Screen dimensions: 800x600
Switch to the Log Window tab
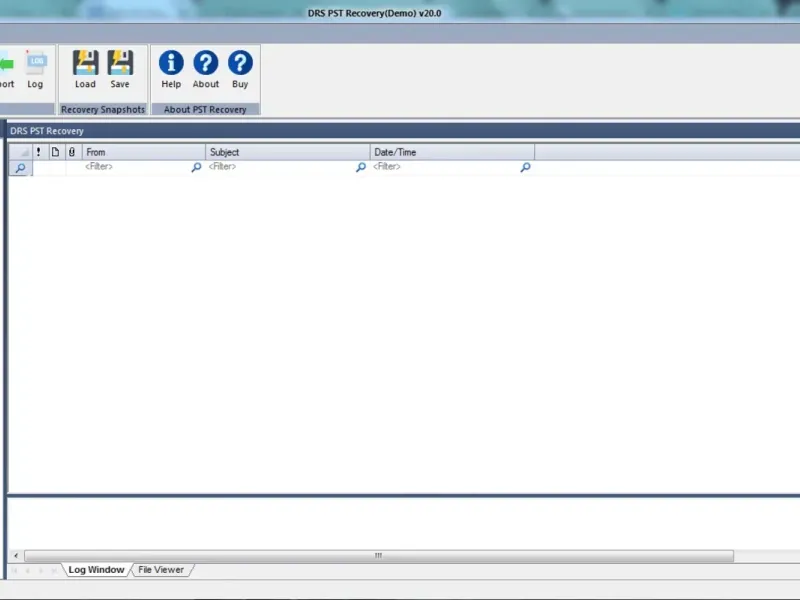(96, 570)
